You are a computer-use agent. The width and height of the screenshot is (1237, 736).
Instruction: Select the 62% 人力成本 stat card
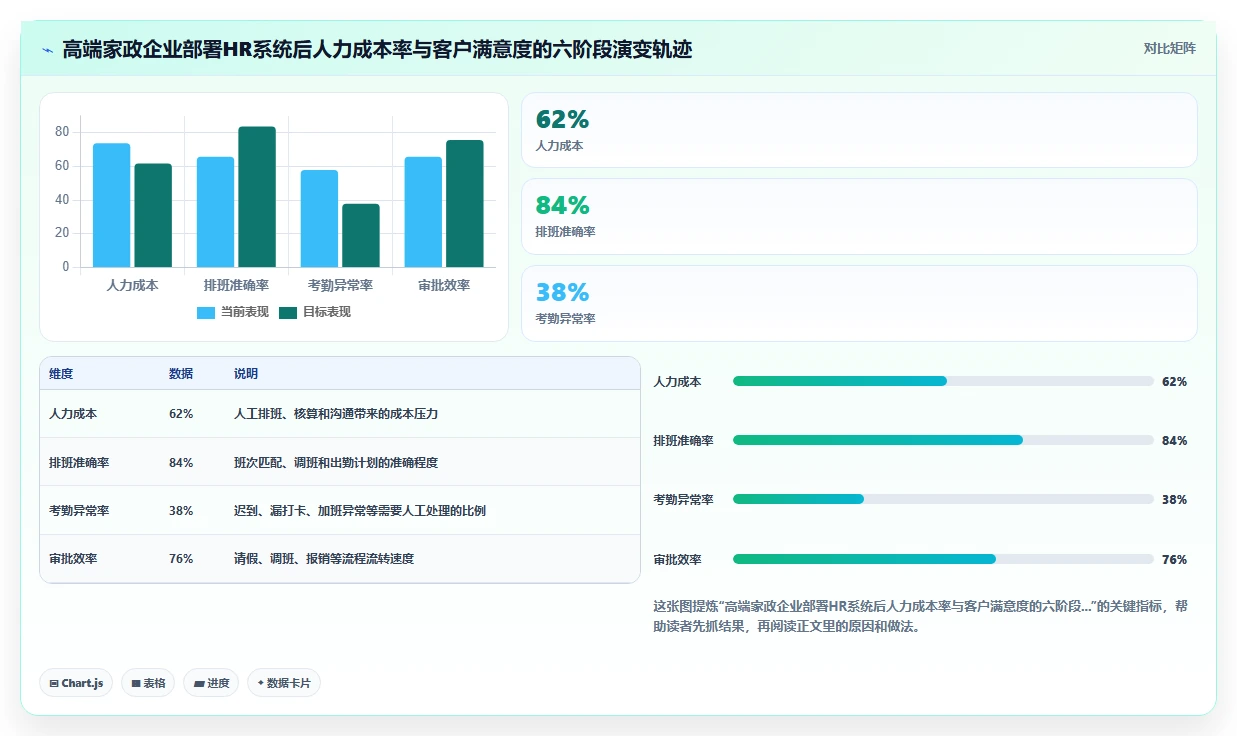[859, 130]
